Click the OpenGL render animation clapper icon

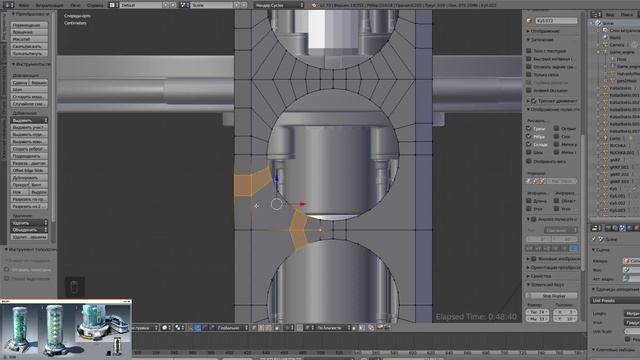point(387,328)
